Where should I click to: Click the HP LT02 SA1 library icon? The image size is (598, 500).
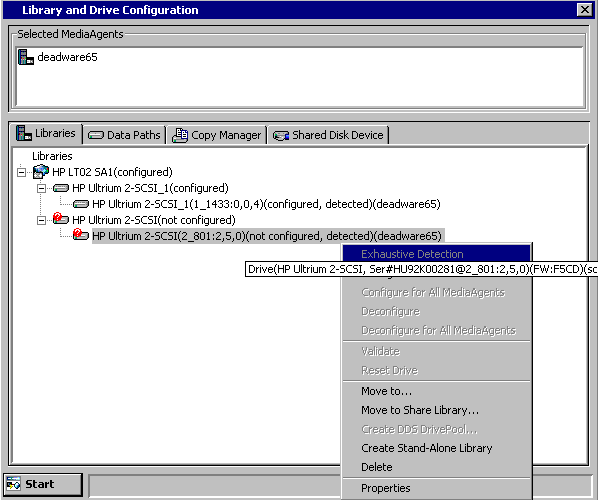(x=41, y=172)
